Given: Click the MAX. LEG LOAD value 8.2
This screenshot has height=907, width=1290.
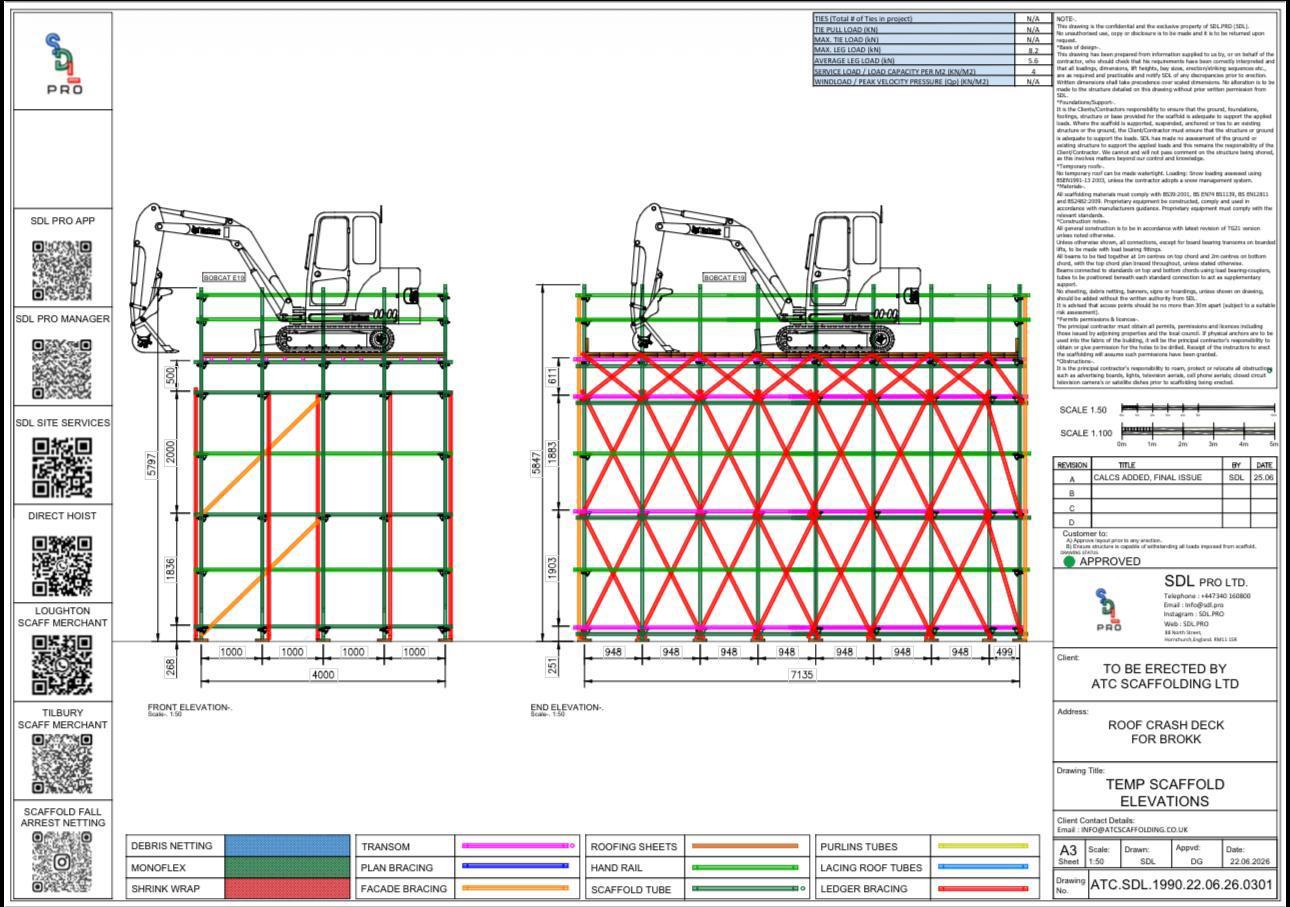Looking at the screenshot, I should [1033, 50].
